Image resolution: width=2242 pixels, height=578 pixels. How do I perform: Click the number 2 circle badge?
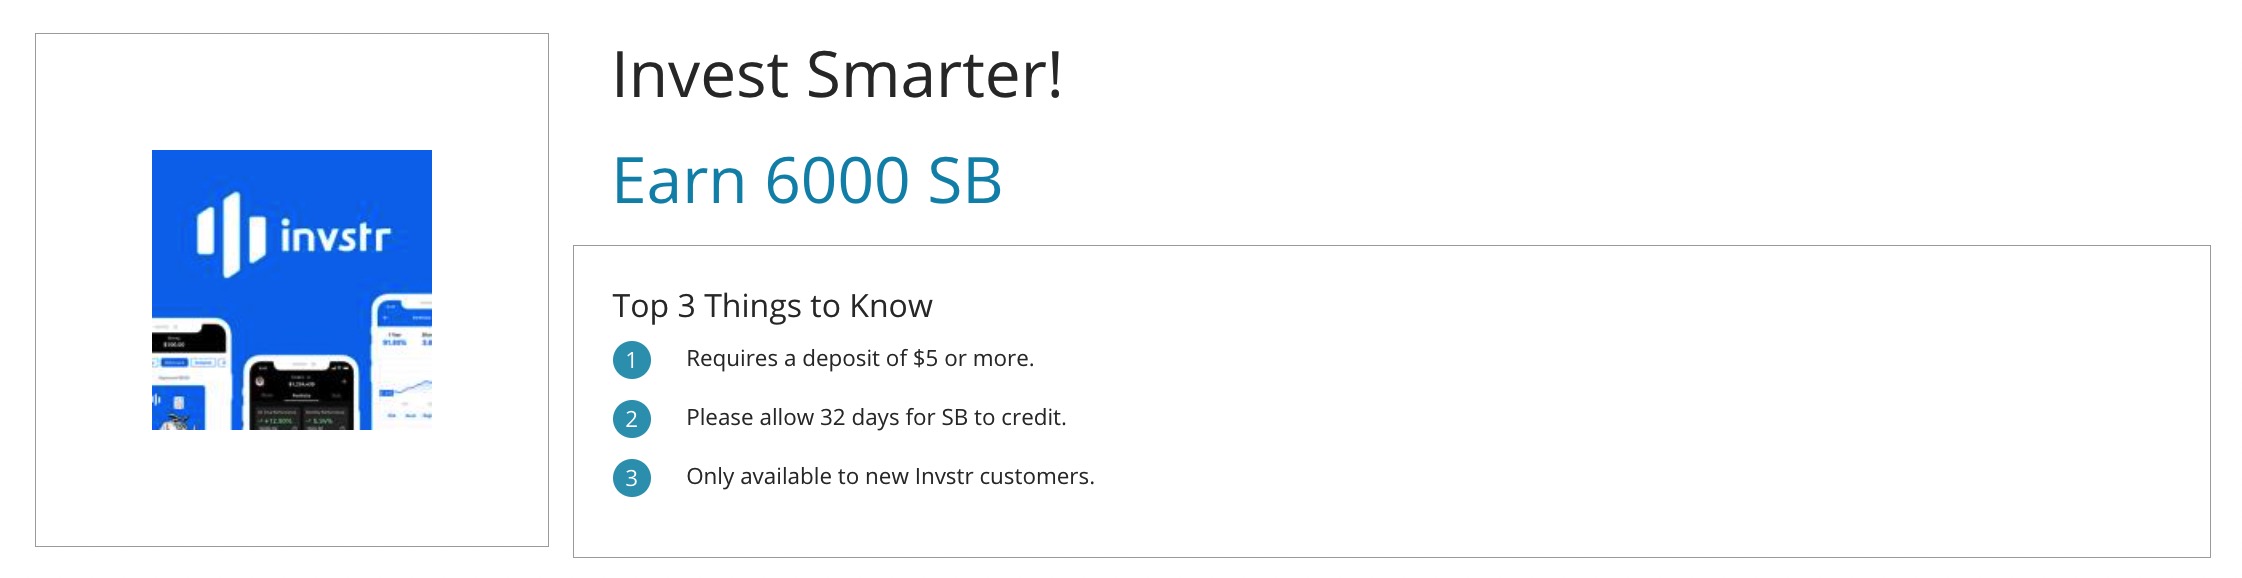coord(631,419)
